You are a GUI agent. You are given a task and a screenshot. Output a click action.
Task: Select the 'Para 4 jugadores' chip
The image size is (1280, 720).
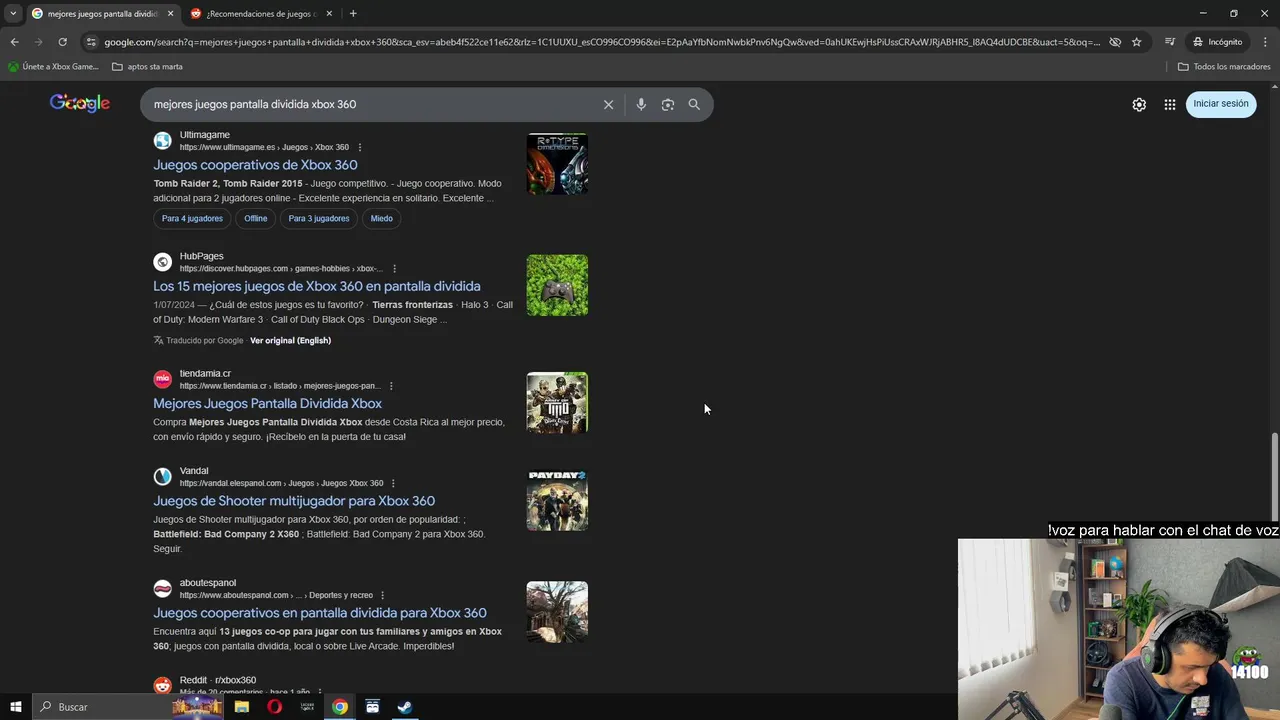tap(192, 218)
